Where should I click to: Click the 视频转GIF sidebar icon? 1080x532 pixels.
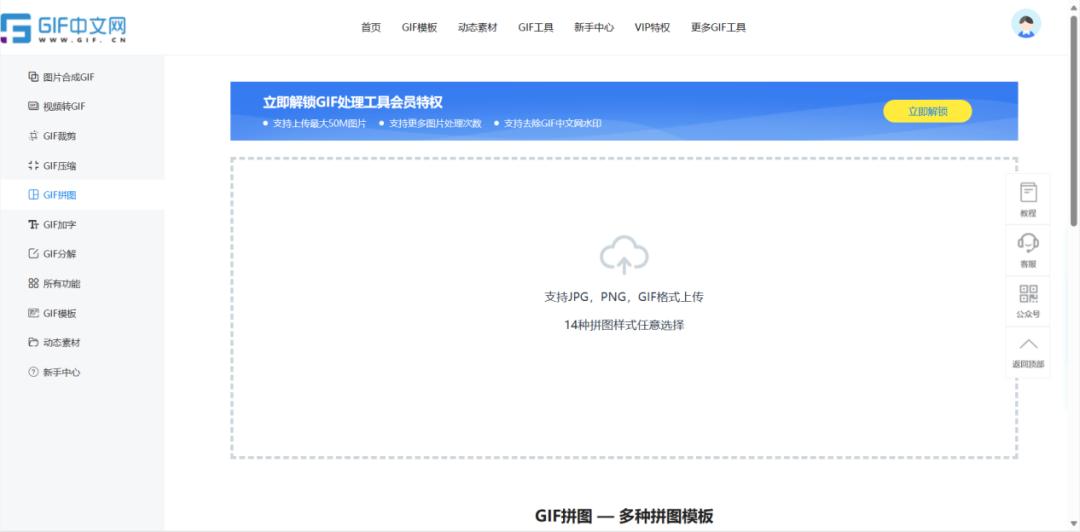(33, 106)
